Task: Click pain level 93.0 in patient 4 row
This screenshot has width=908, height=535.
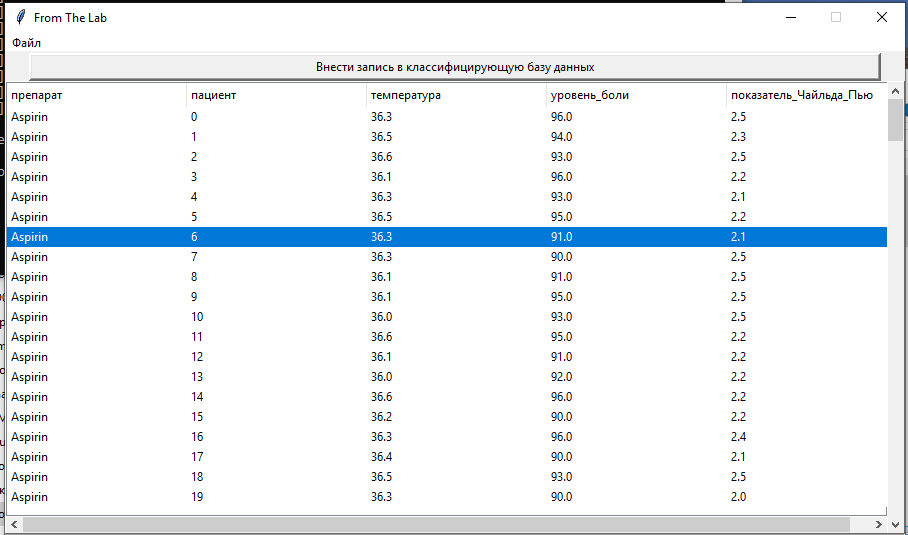Action: click(562, 197)
